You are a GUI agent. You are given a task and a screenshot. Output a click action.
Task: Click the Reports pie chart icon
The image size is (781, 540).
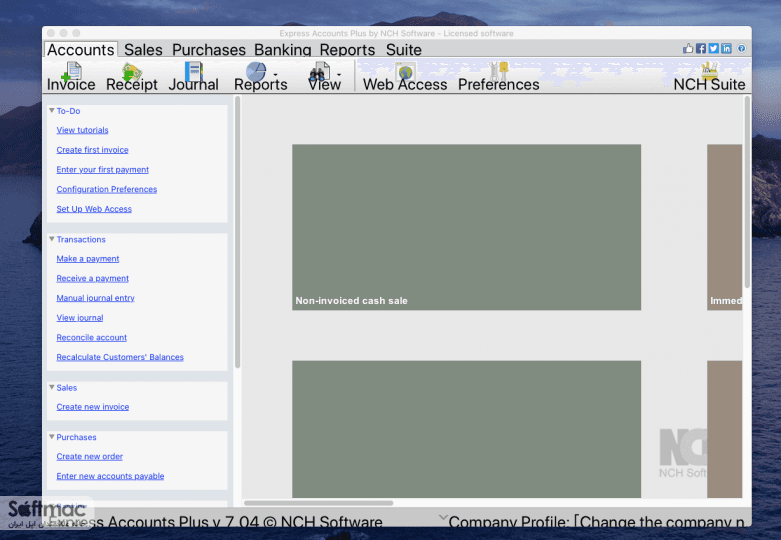(x=256, y=71)
